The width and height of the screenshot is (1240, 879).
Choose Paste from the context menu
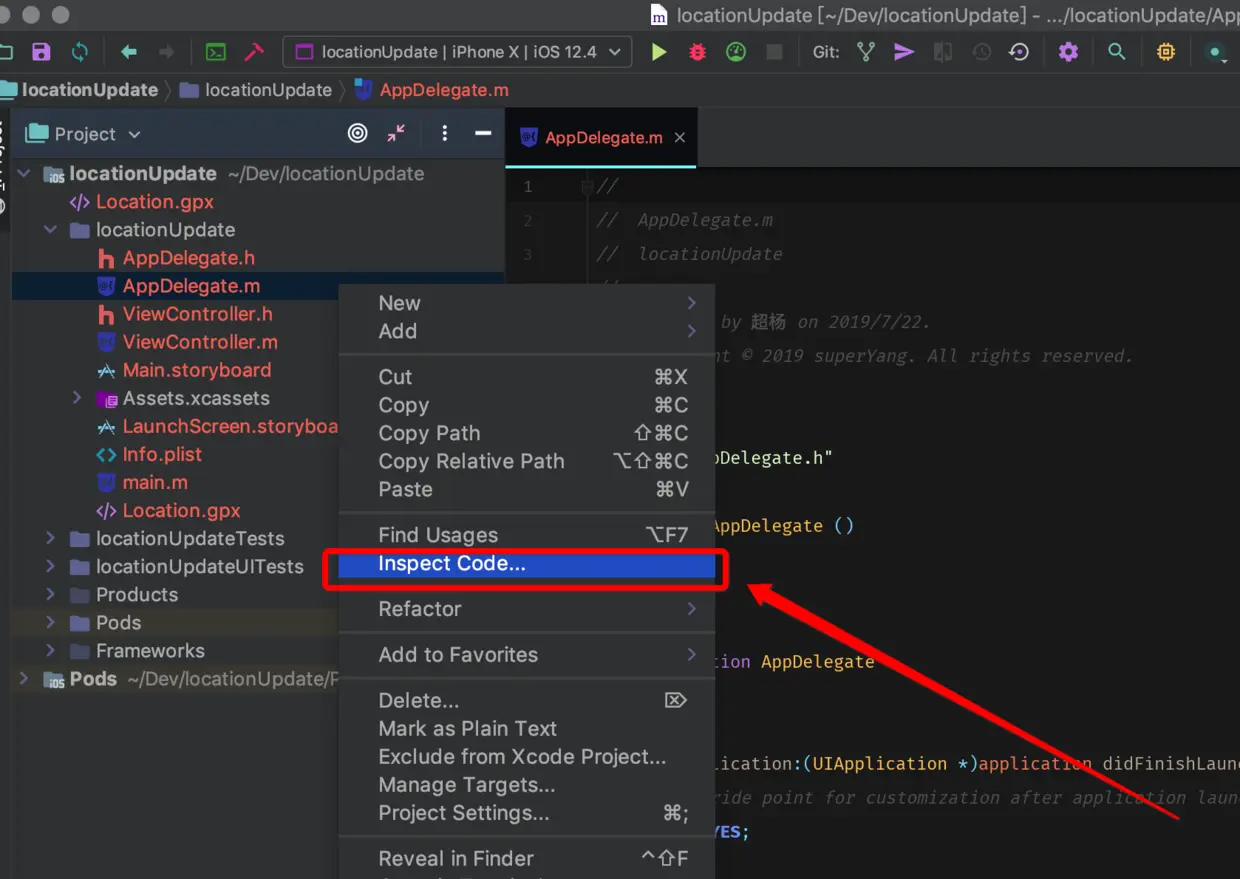[527, 489]
